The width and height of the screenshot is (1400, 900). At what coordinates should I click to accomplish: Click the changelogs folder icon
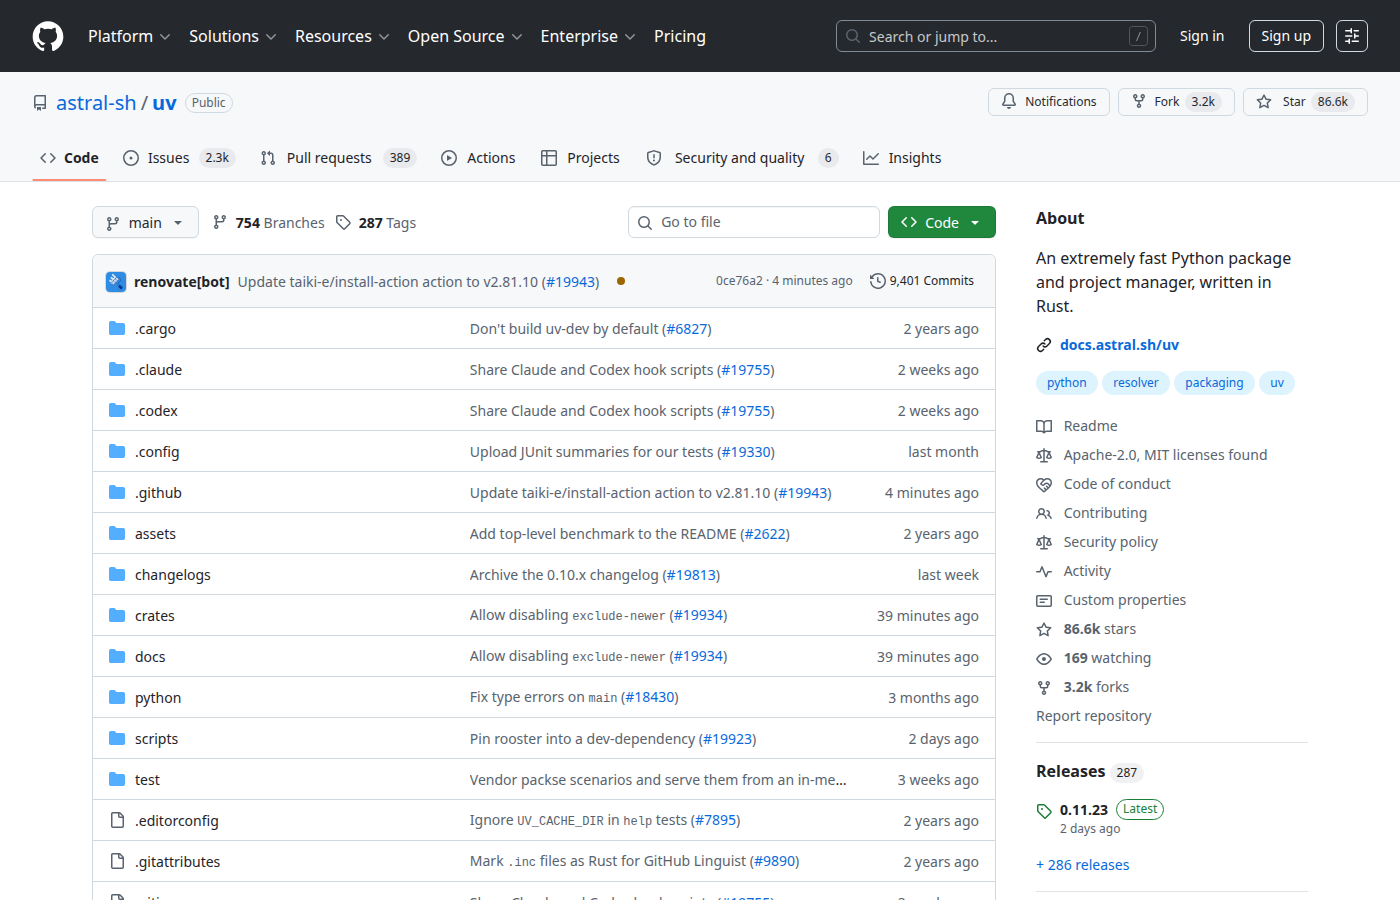(117, 574)
